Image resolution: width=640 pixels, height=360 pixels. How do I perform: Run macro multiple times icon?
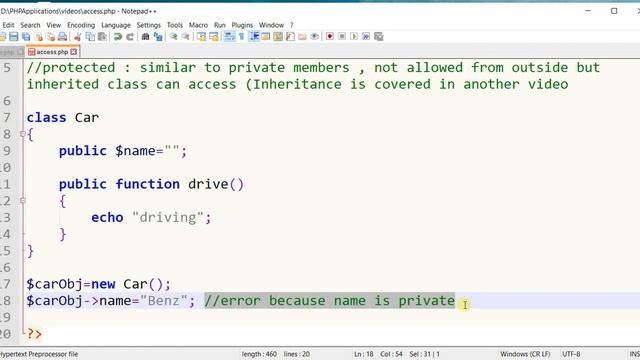[366, 37]
